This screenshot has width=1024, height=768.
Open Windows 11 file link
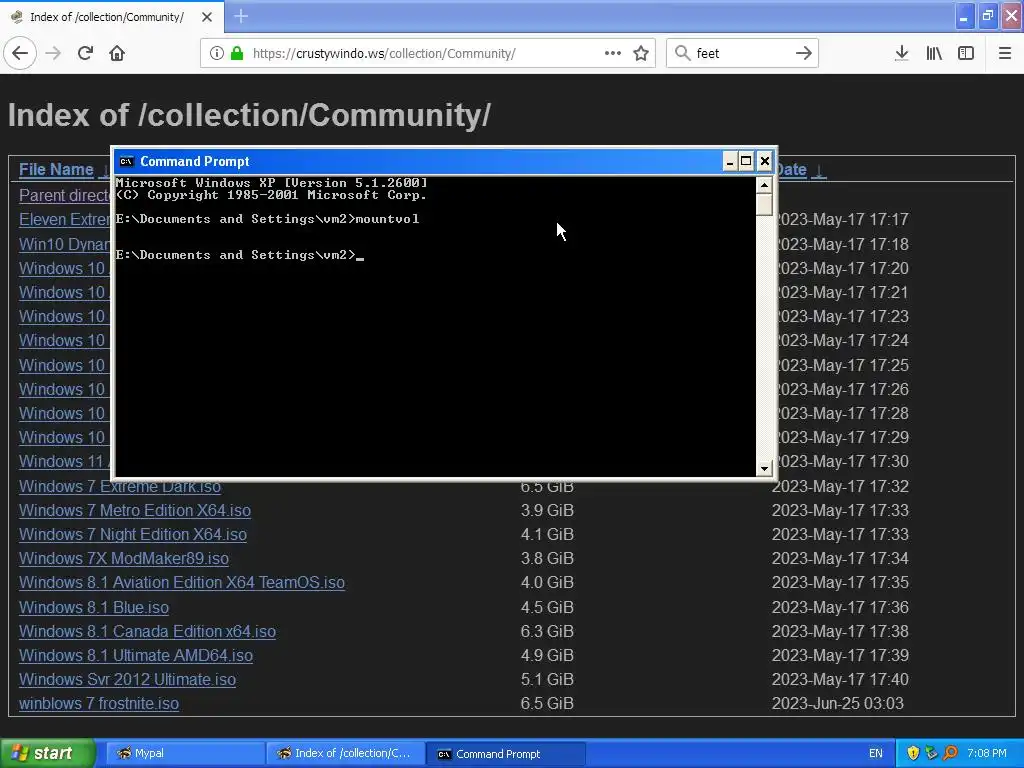pyautogui.click(x=65, y=461)
